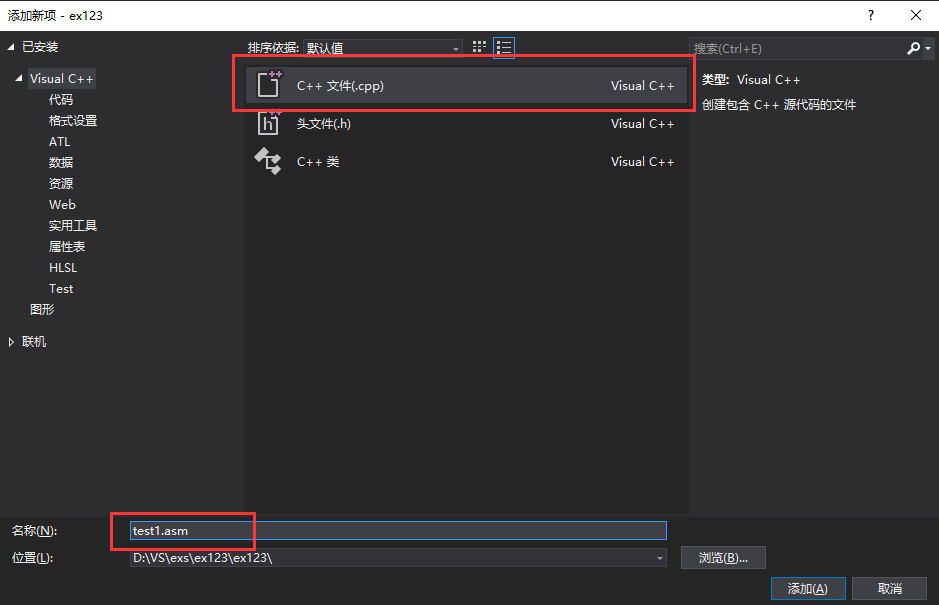Switch to small icons grid view
This screenshot has height=605, width=939.
click(479, 47)
